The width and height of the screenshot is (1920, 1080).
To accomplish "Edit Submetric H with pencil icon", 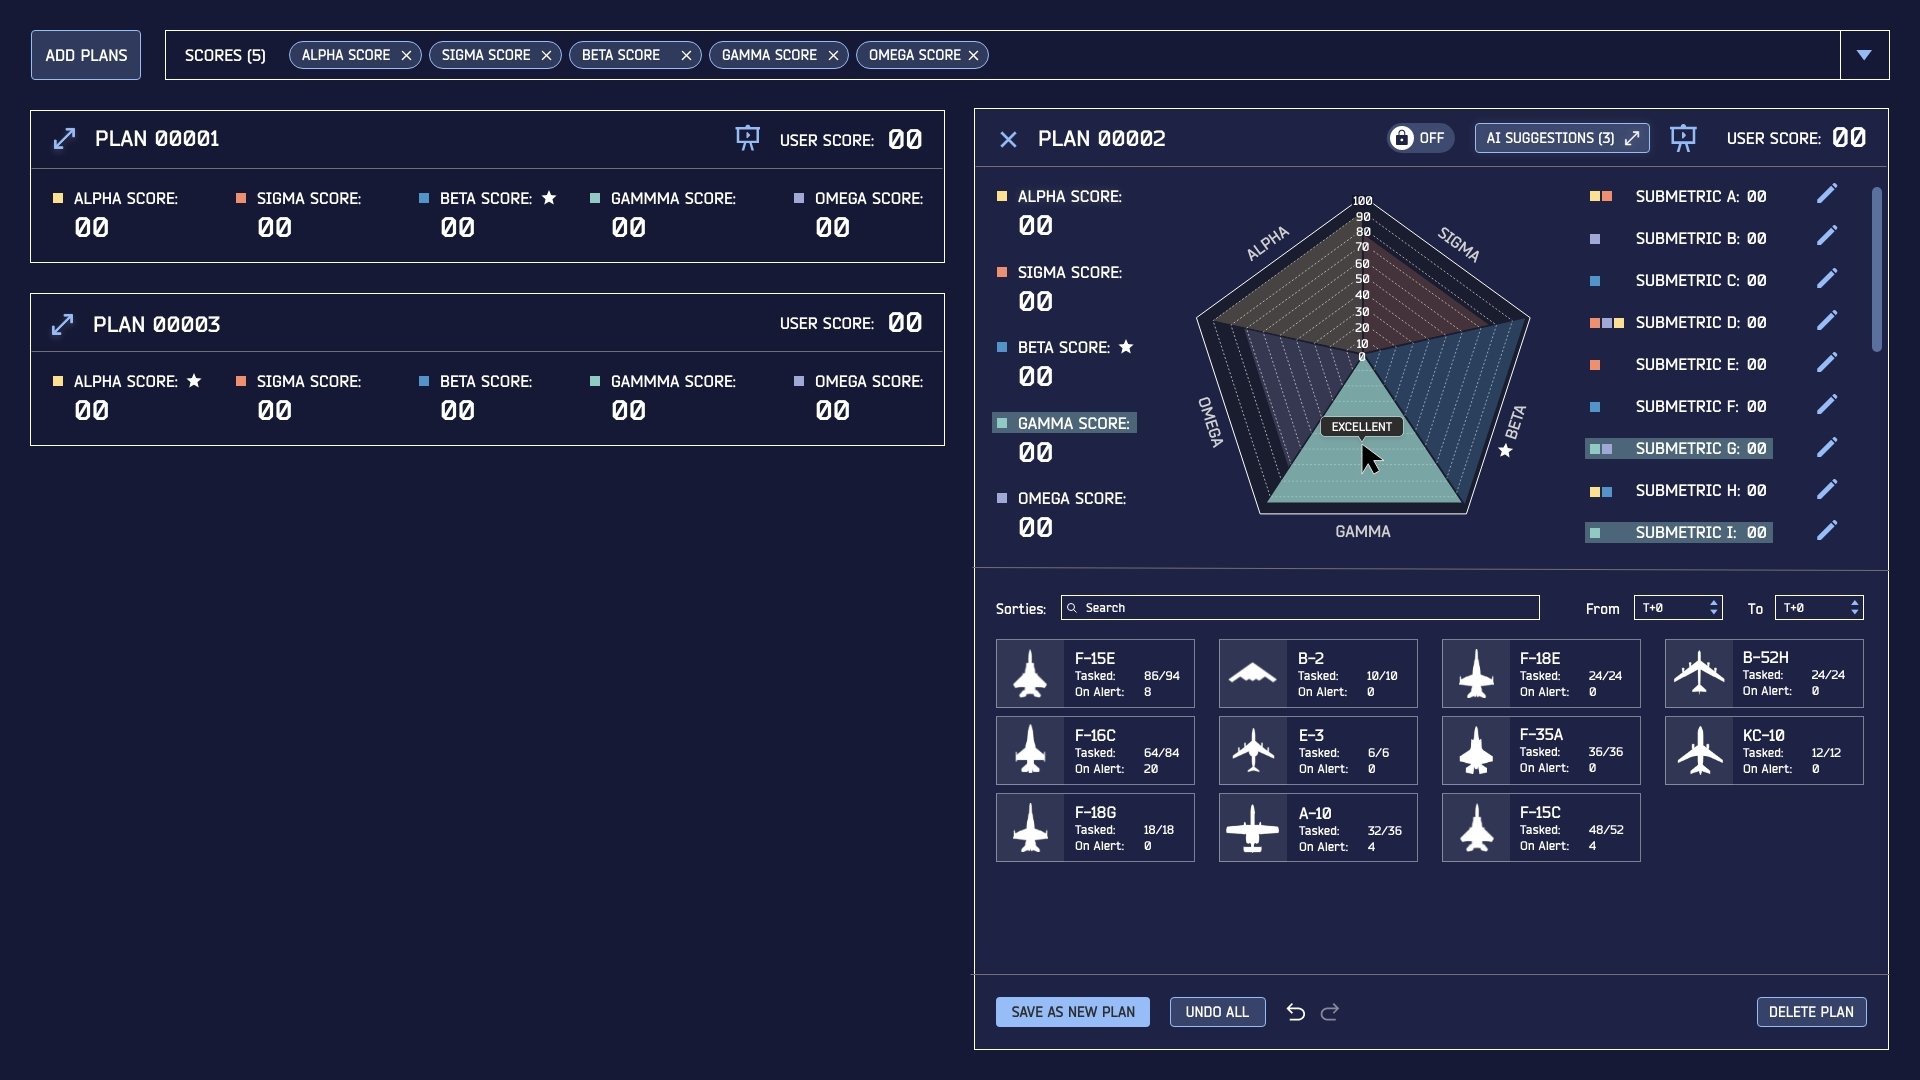I will coord(1827,489).
